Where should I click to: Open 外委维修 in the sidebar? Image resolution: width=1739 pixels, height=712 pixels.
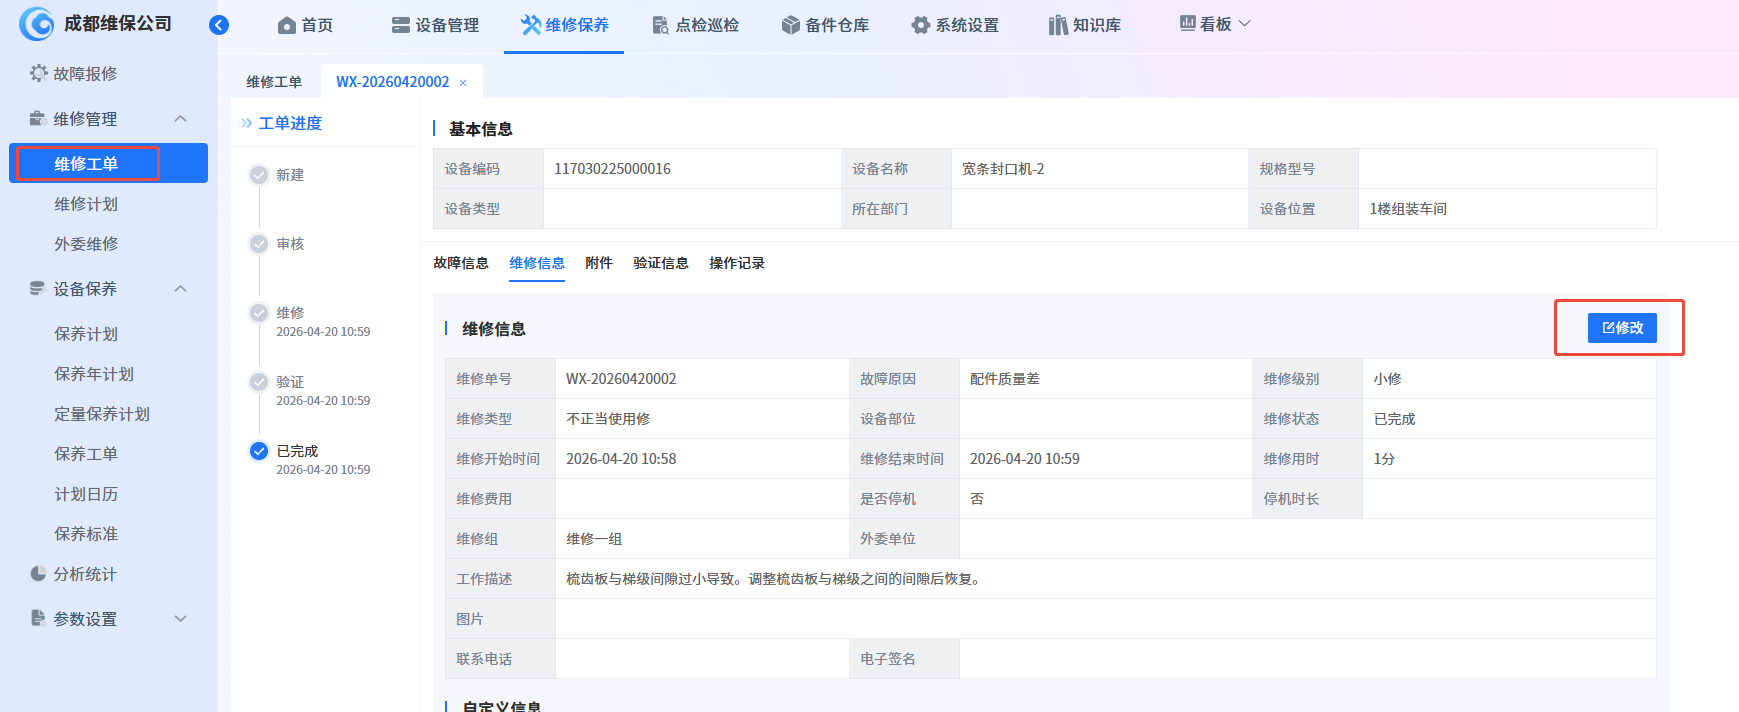(86, 244)
